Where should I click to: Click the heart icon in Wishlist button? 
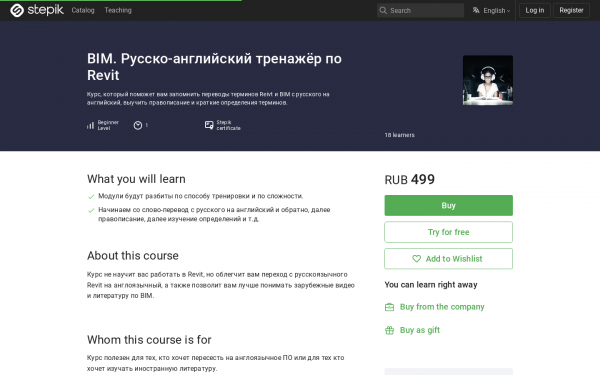point(416,259)
